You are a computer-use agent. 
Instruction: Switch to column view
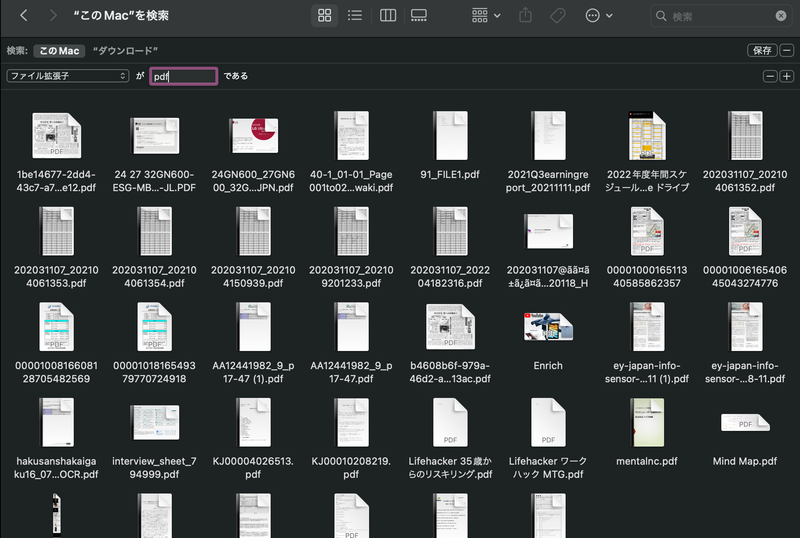[388, 15]
